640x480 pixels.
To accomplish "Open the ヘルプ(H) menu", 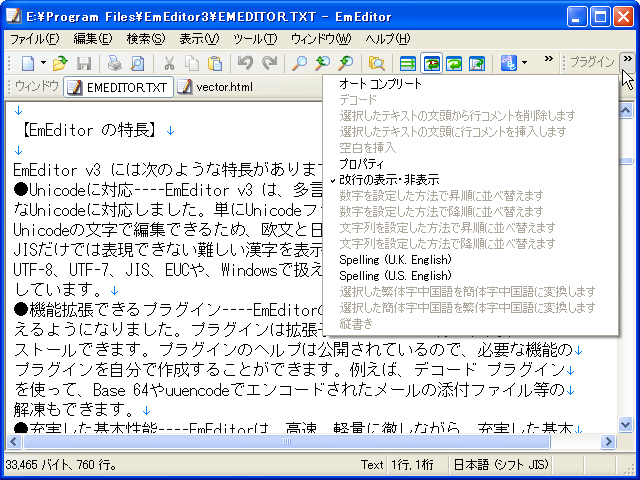I will coord(387,39).
